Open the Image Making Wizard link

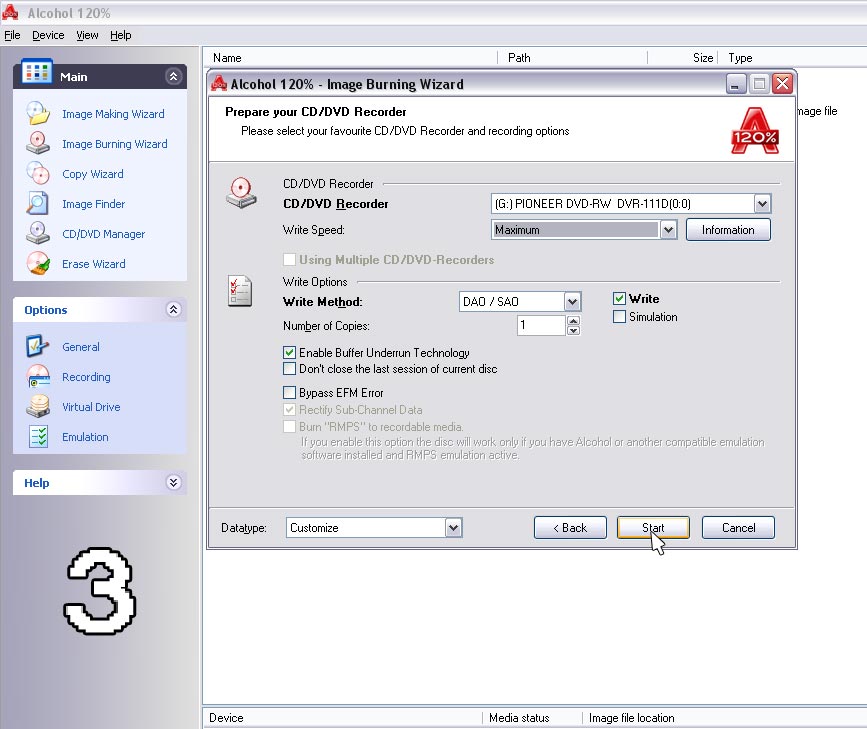(x=113, y=114)
